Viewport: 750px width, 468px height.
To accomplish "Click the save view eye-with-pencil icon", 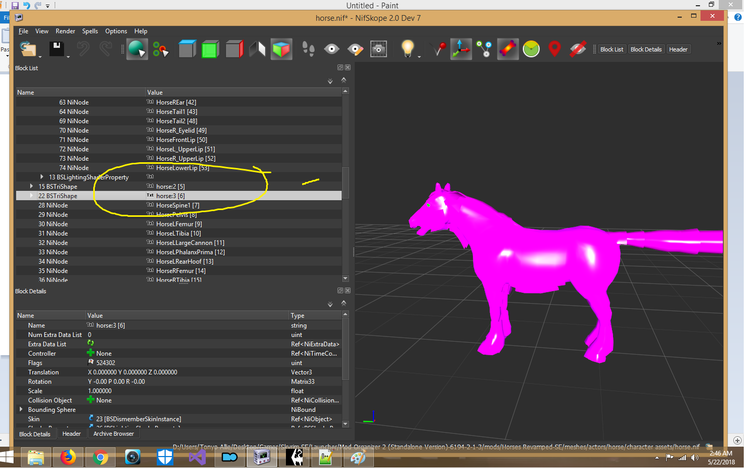I will point(355,49).
